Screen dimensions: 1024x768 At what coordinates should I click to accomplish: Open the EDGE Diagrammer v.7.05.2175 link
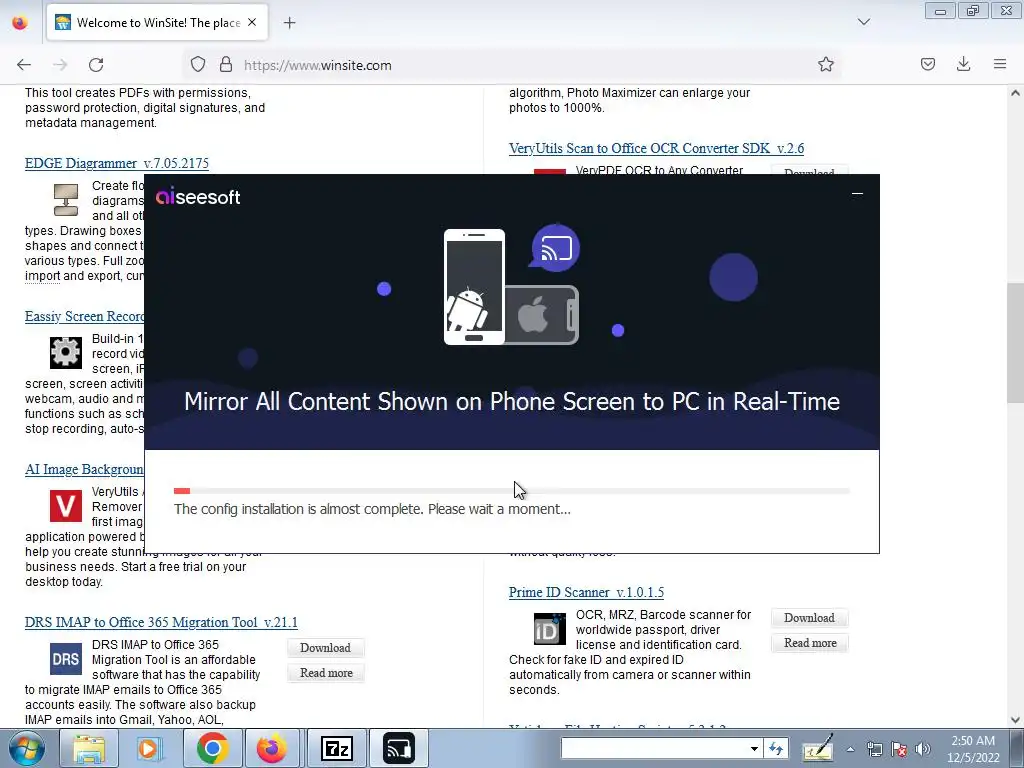(x=117, y=163)
